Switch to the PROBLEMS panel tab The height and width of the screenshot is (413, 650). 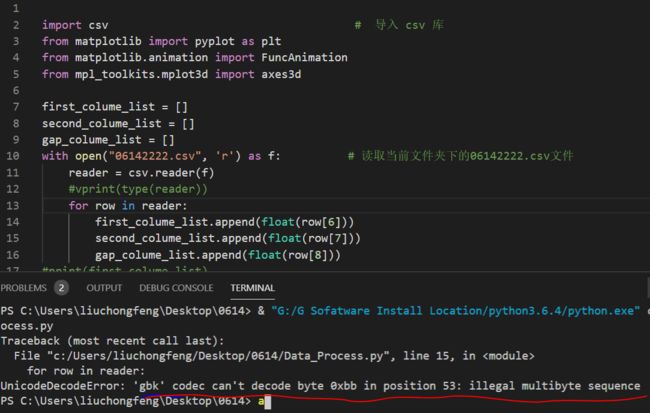[x=23, y=288]
